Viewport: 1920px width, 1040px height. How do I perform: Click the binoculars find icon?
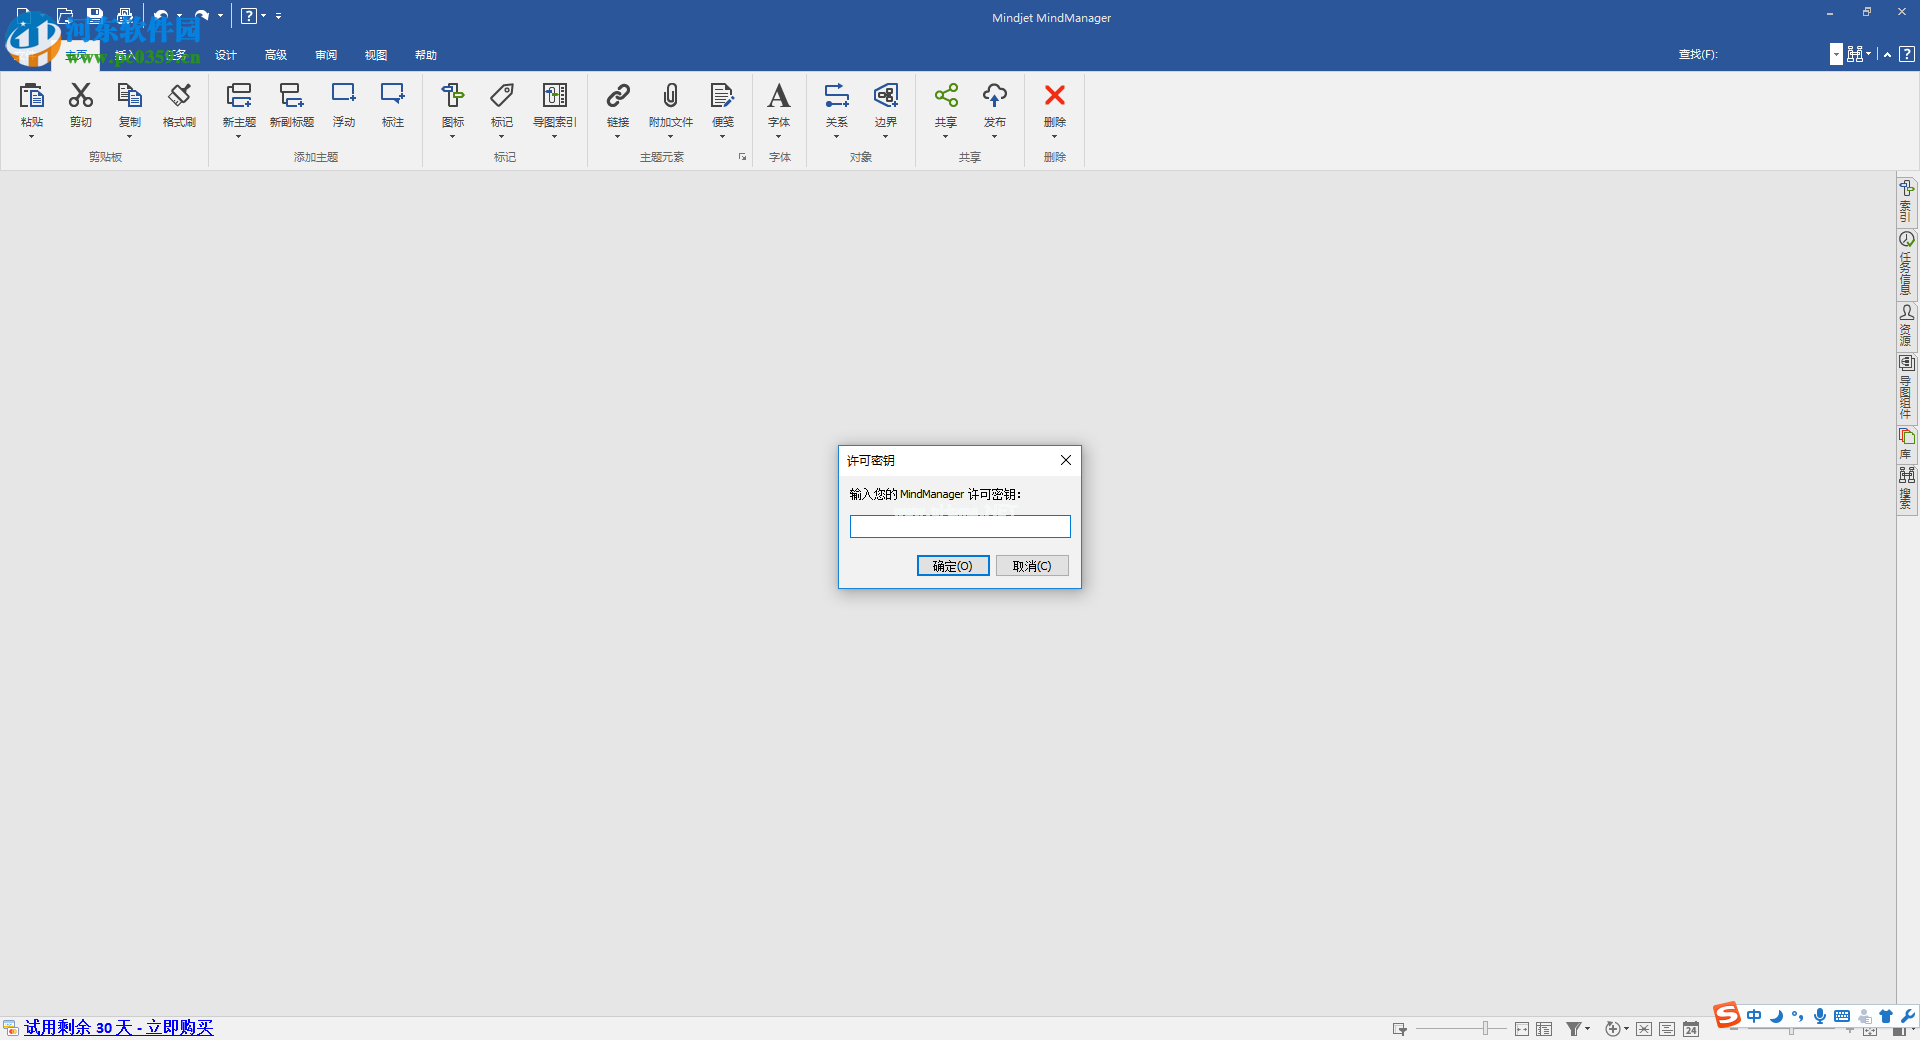click(x=1855, y=54)
